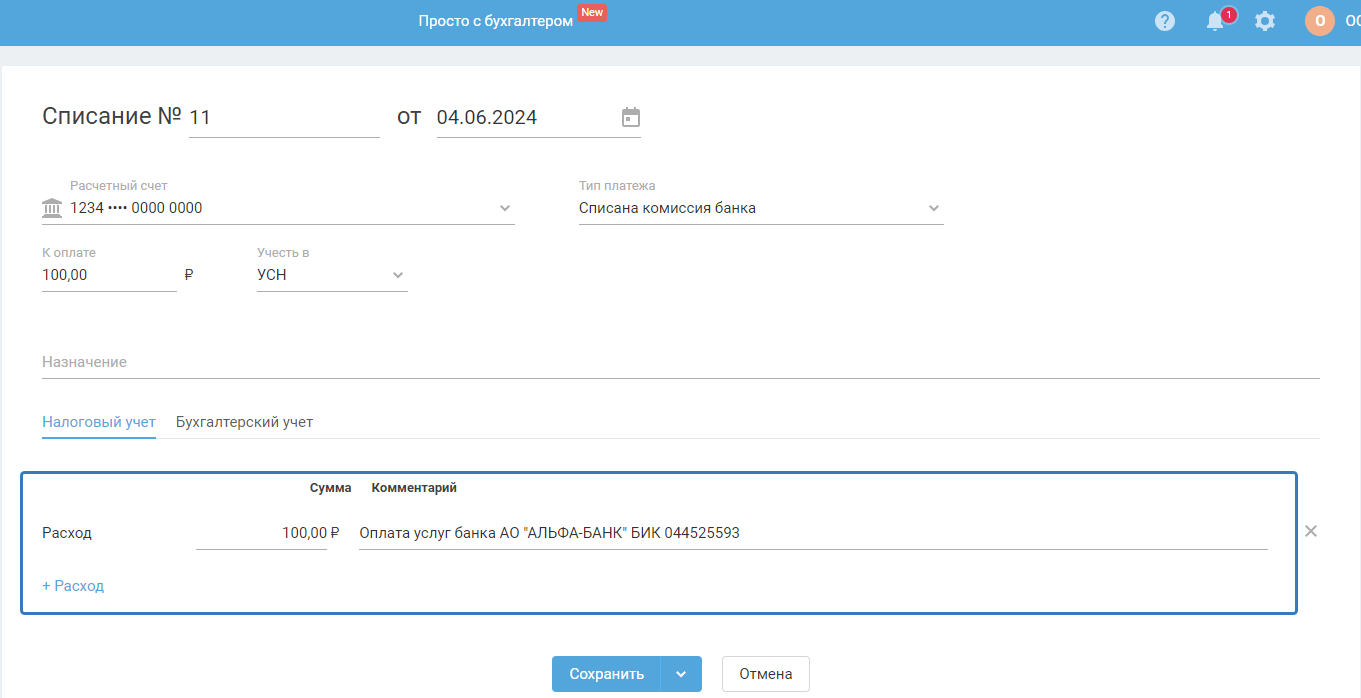Click the 'Отмена' button
This screenshot has width=1361, height=698.
point(766,674)
